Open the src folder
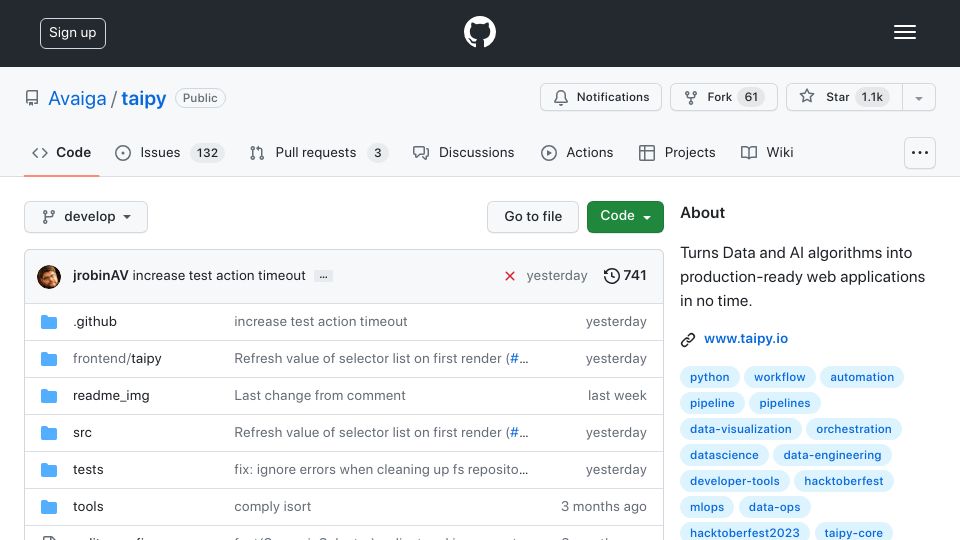This screenshot has width=960, height=540. tap(82, 433)
